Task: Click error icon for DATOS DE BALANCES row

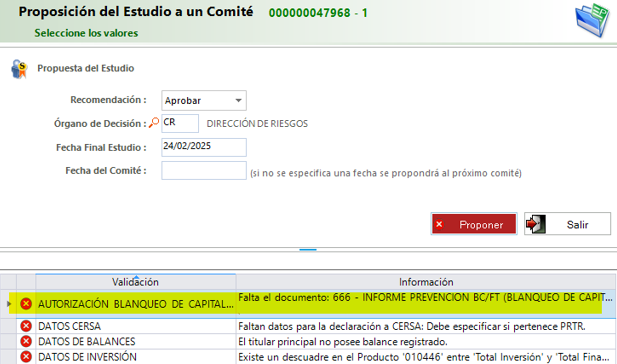Action: click(26, 341)
